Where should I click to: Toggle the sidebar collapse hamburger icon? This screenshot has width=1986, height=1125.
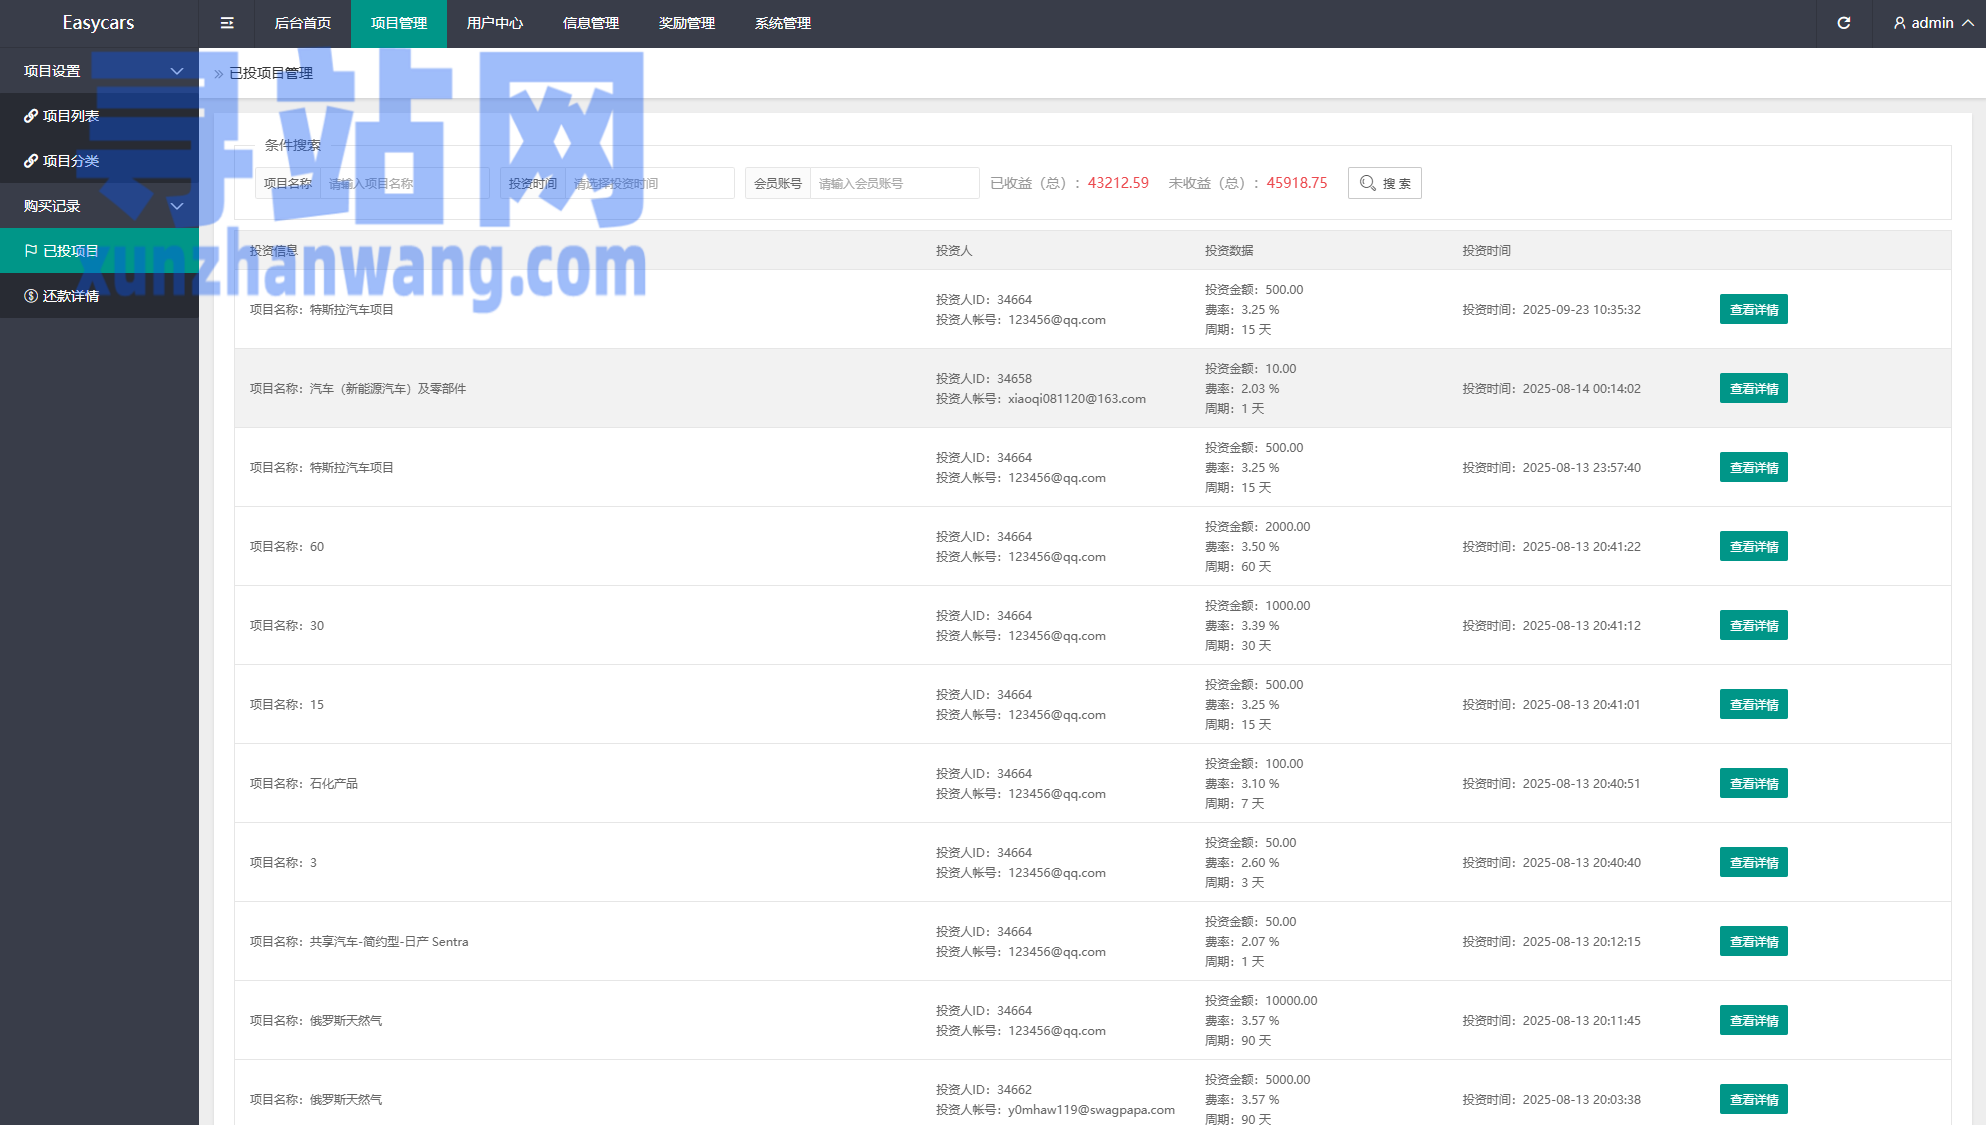227,23
